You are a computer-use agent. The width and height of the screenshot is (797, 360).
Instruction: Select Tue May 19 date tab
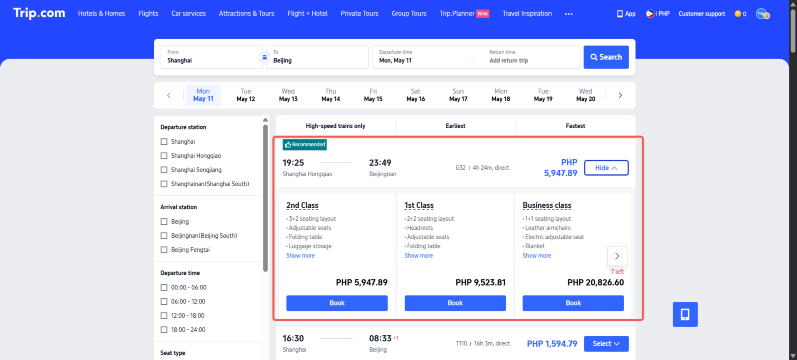point(543,95)
